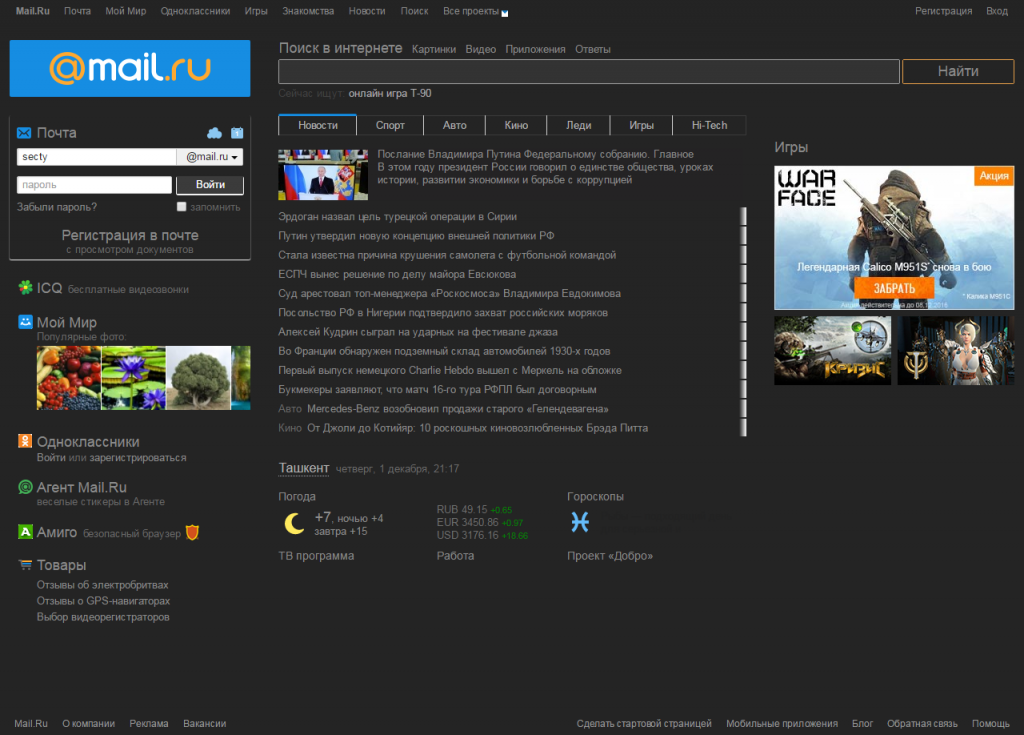Open the Проект «Добро» link

[610, 556]
